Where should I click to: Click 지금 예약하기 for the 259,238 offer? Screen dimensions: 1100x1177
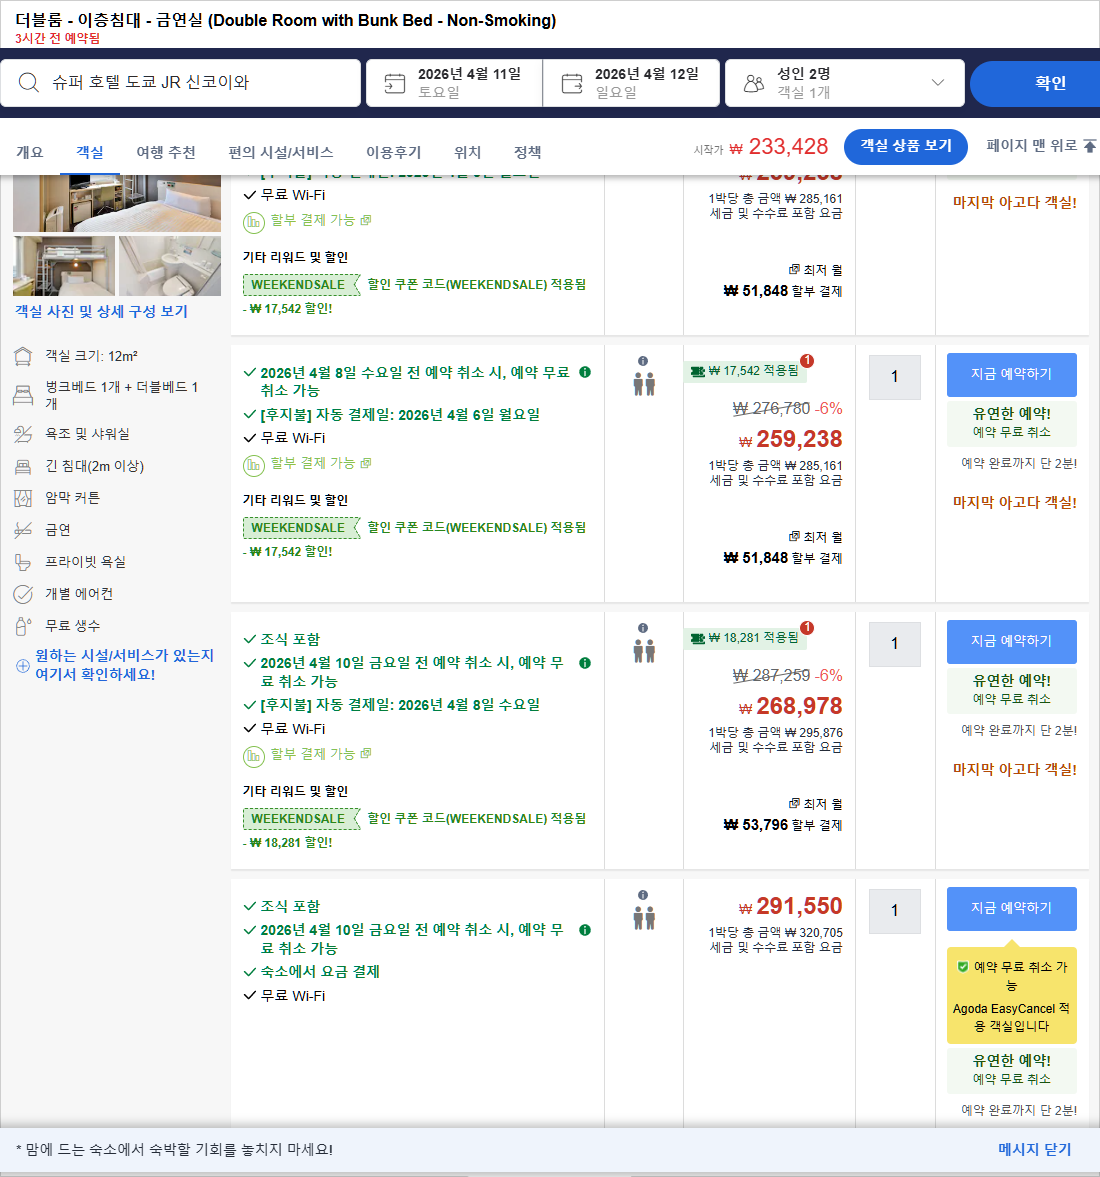coord(1011,375)
